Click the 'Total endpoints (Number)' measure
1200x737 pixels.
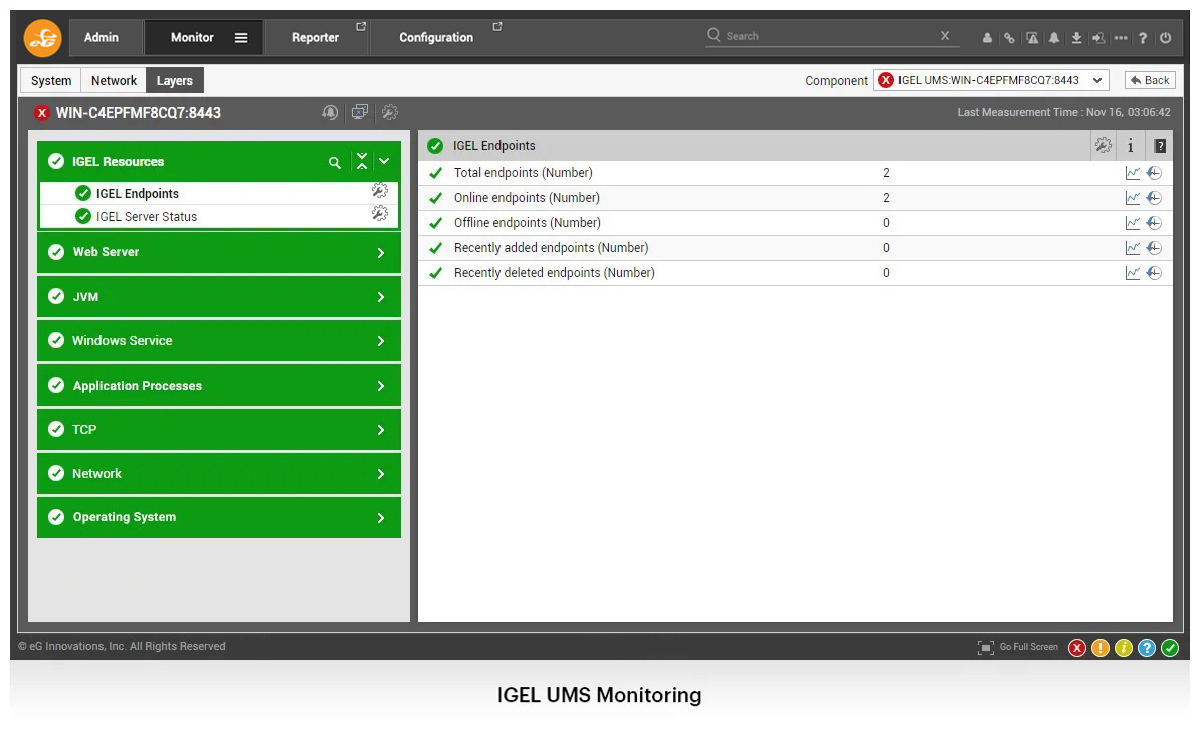pos(523,173)
